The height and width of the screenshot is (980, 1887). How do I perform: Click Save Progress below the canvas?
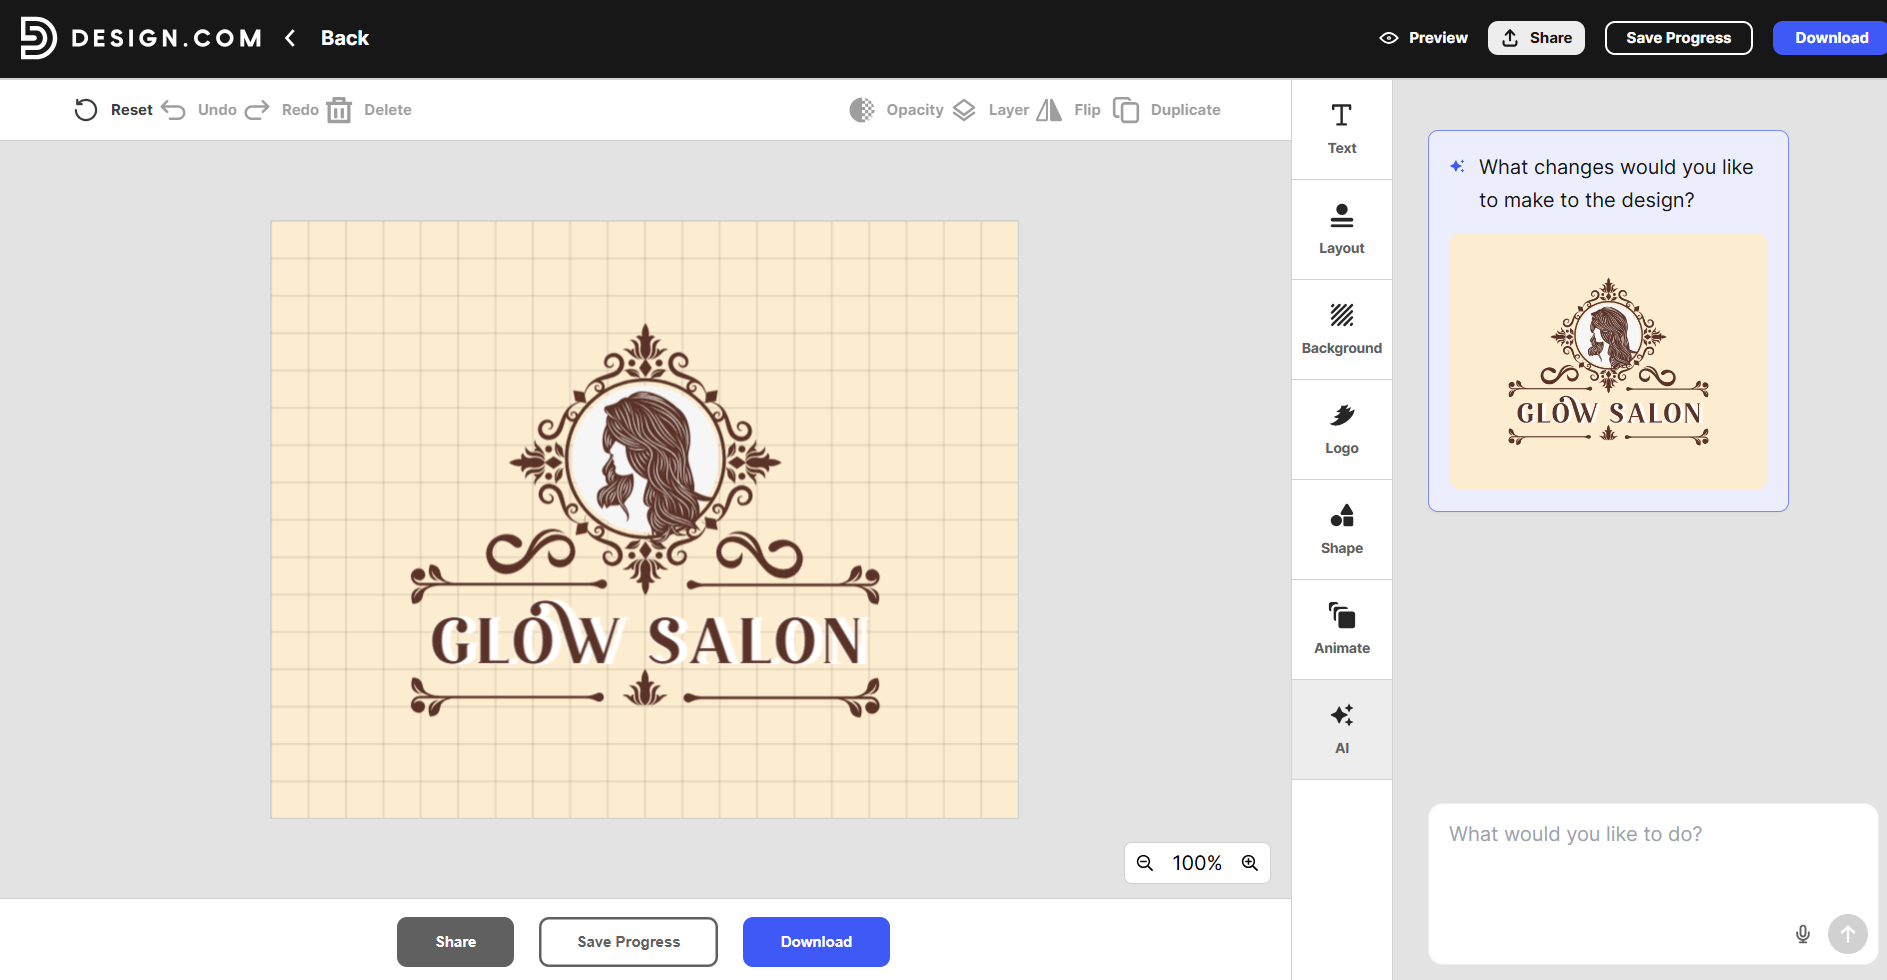point(628,942)
